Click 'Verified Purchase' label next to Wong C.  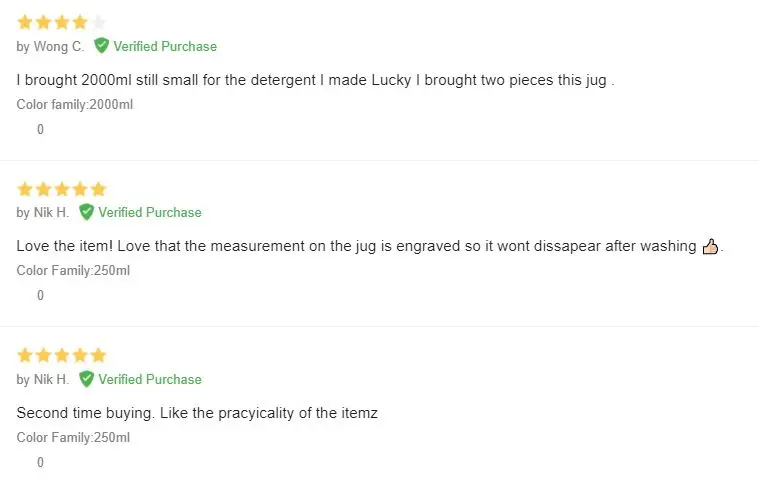165,46
